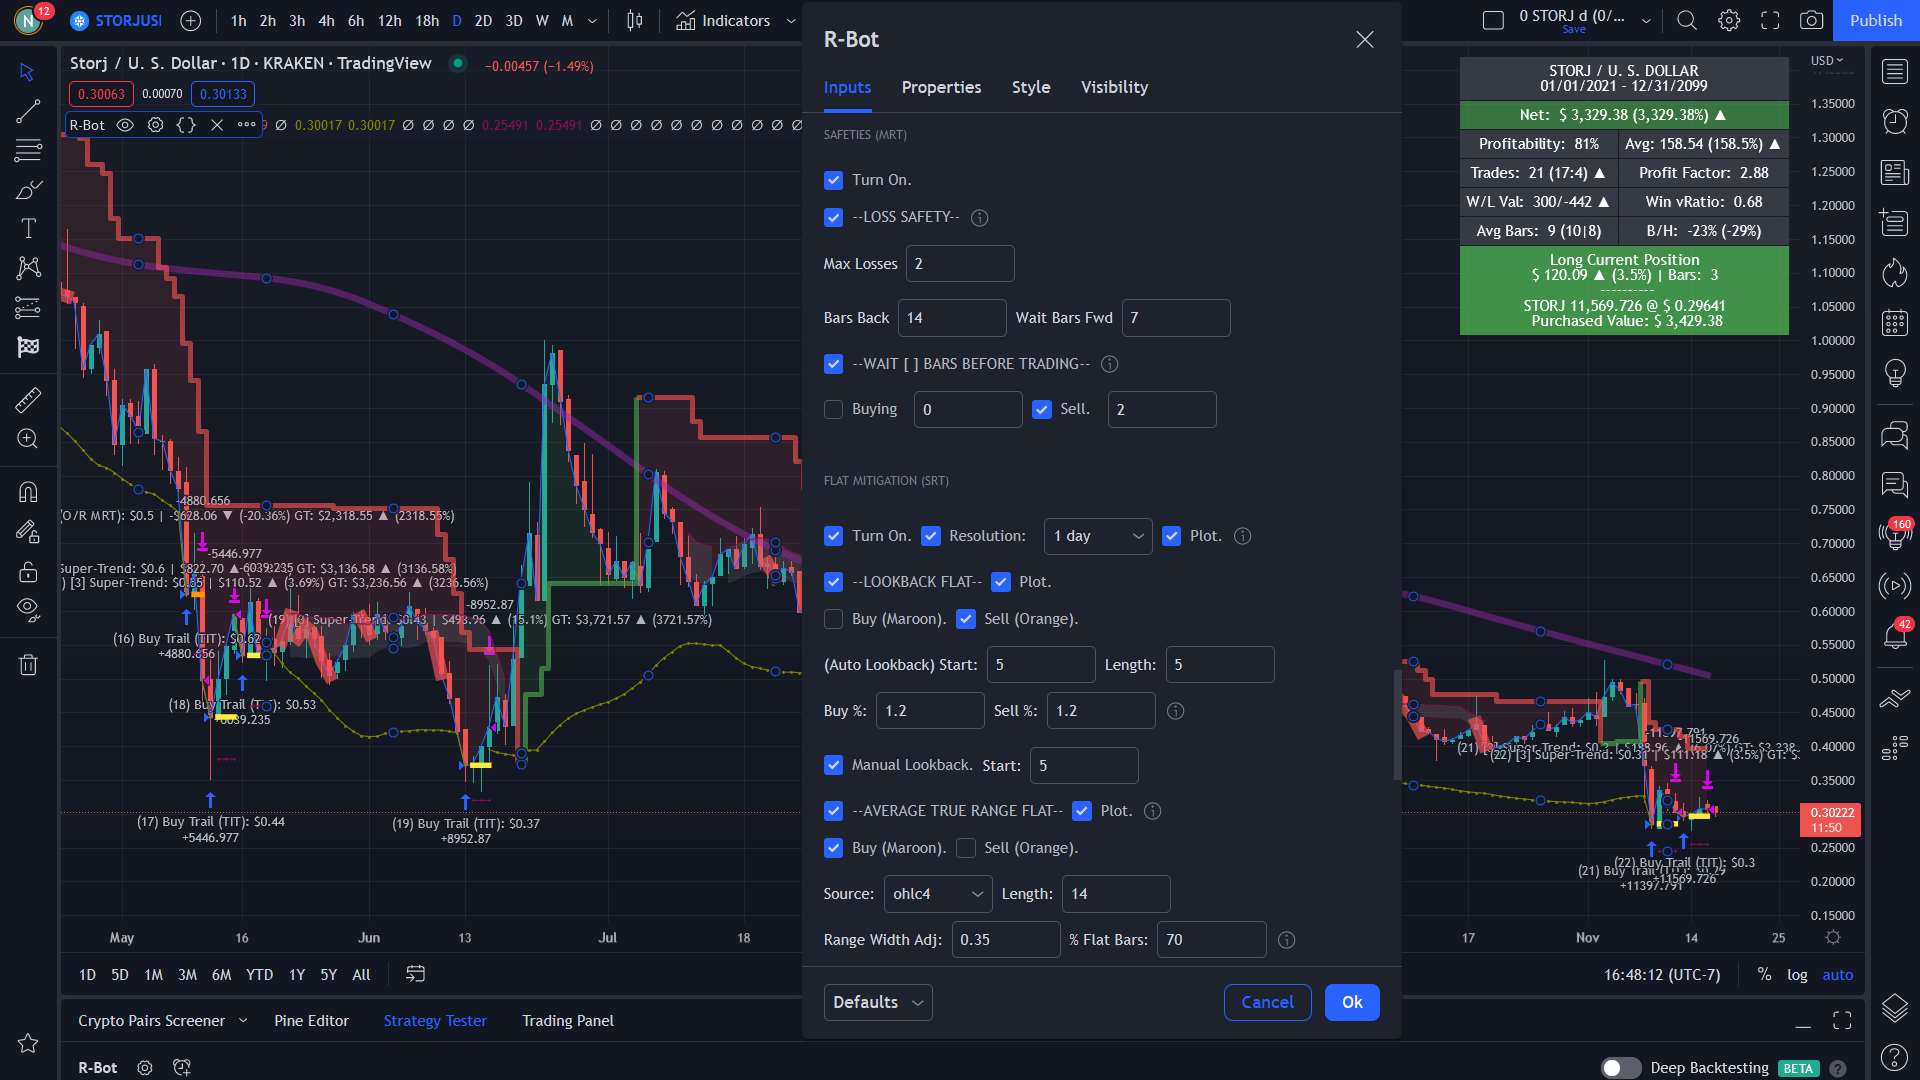Enable the Buying wait bars checkbox
Screen dimensions: 1920x1080
pos(833,409)
